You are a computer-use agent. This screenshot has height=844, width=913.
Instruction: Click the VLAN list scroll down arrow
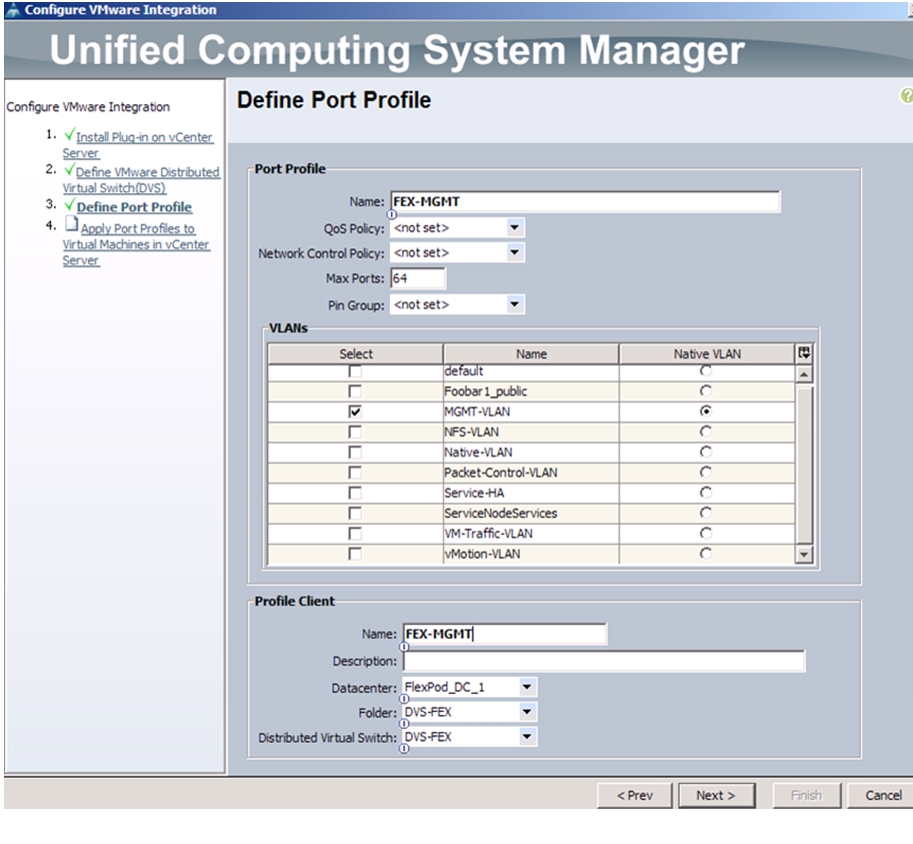coord(804,555)
